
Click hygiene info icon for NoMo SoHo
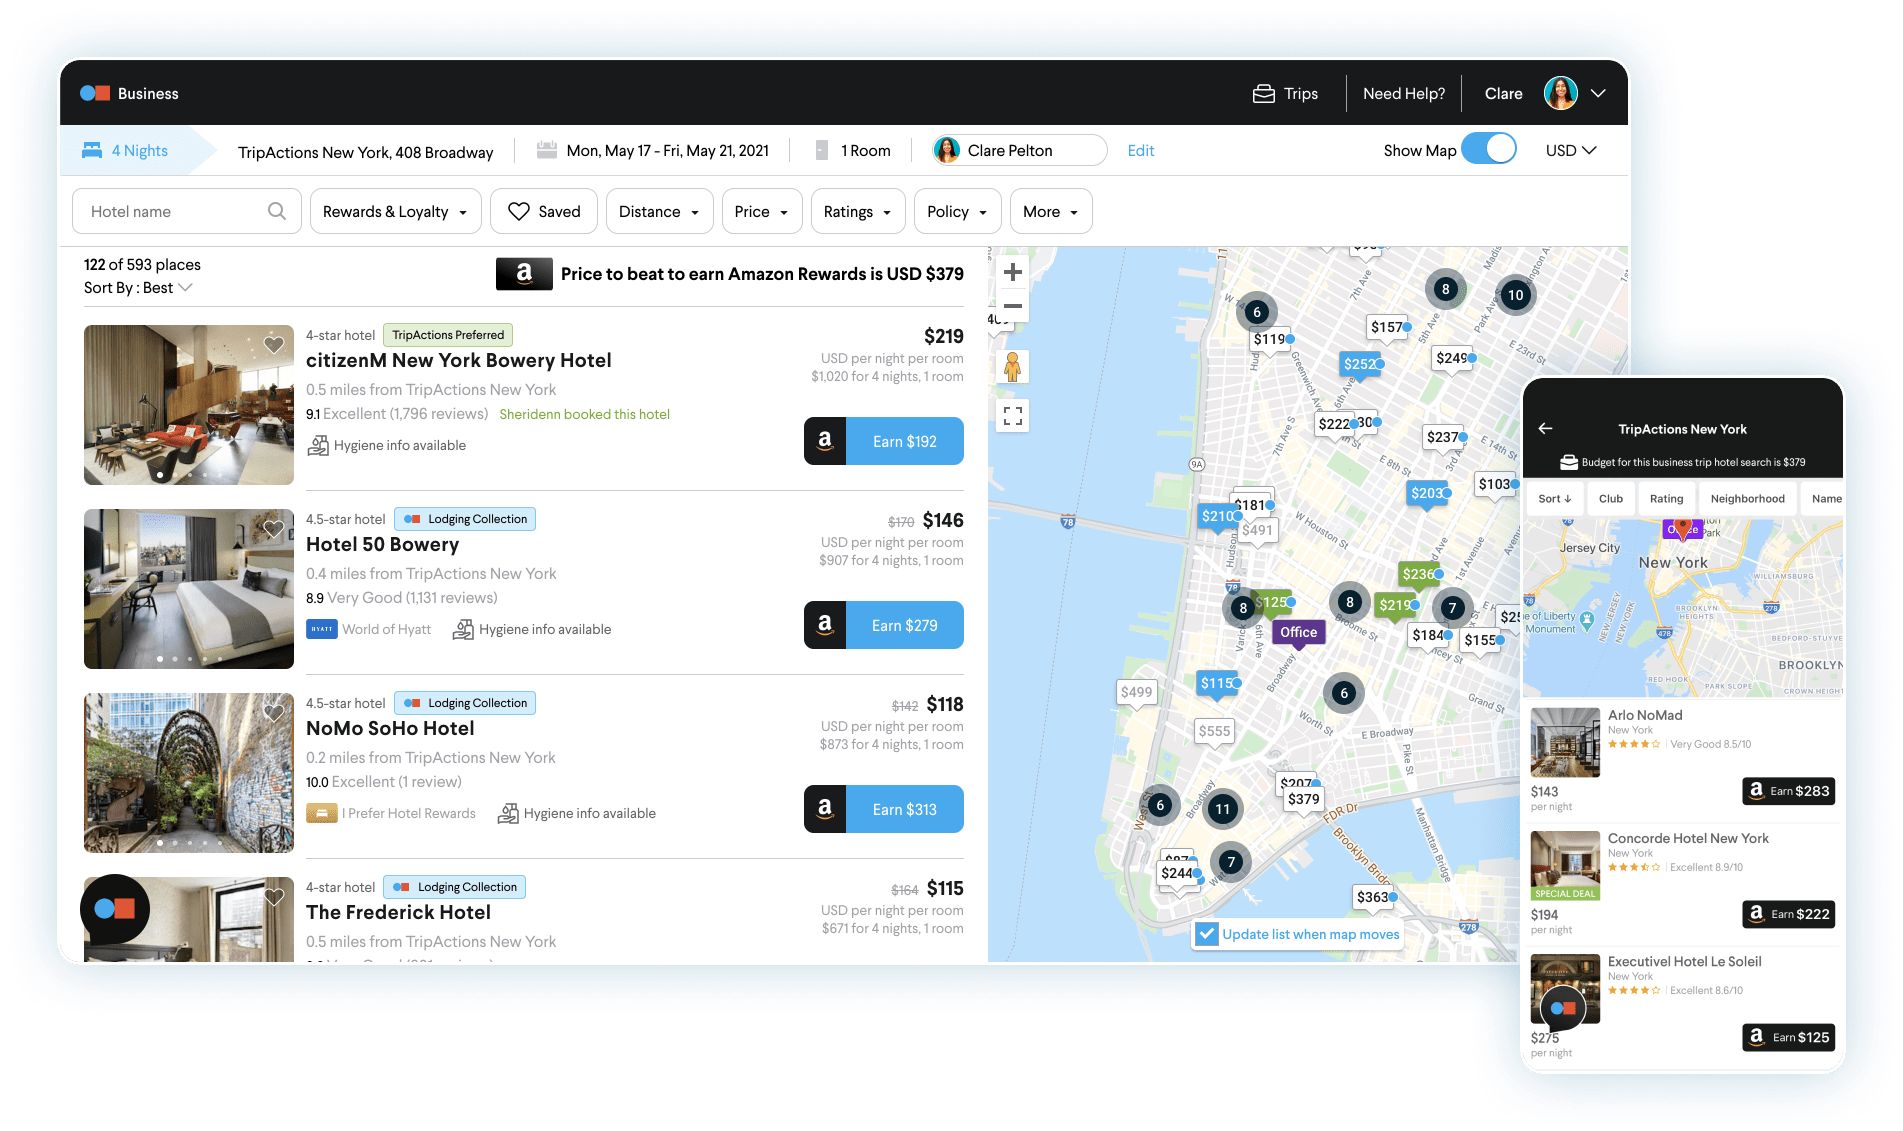pyautogui.click(x=508, y=813)
